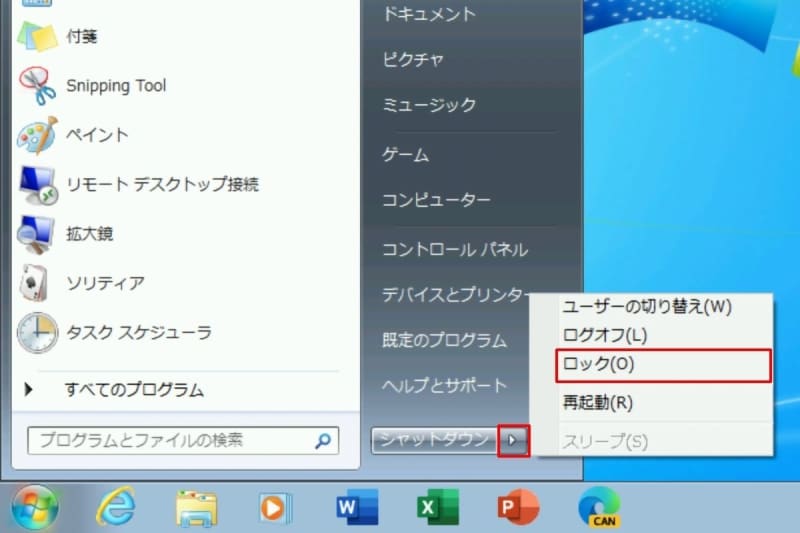This screenshot has width=800, height=533.
Task: Open Word from the taskbar
Action: pyautogui.click(x=357, y=507)
